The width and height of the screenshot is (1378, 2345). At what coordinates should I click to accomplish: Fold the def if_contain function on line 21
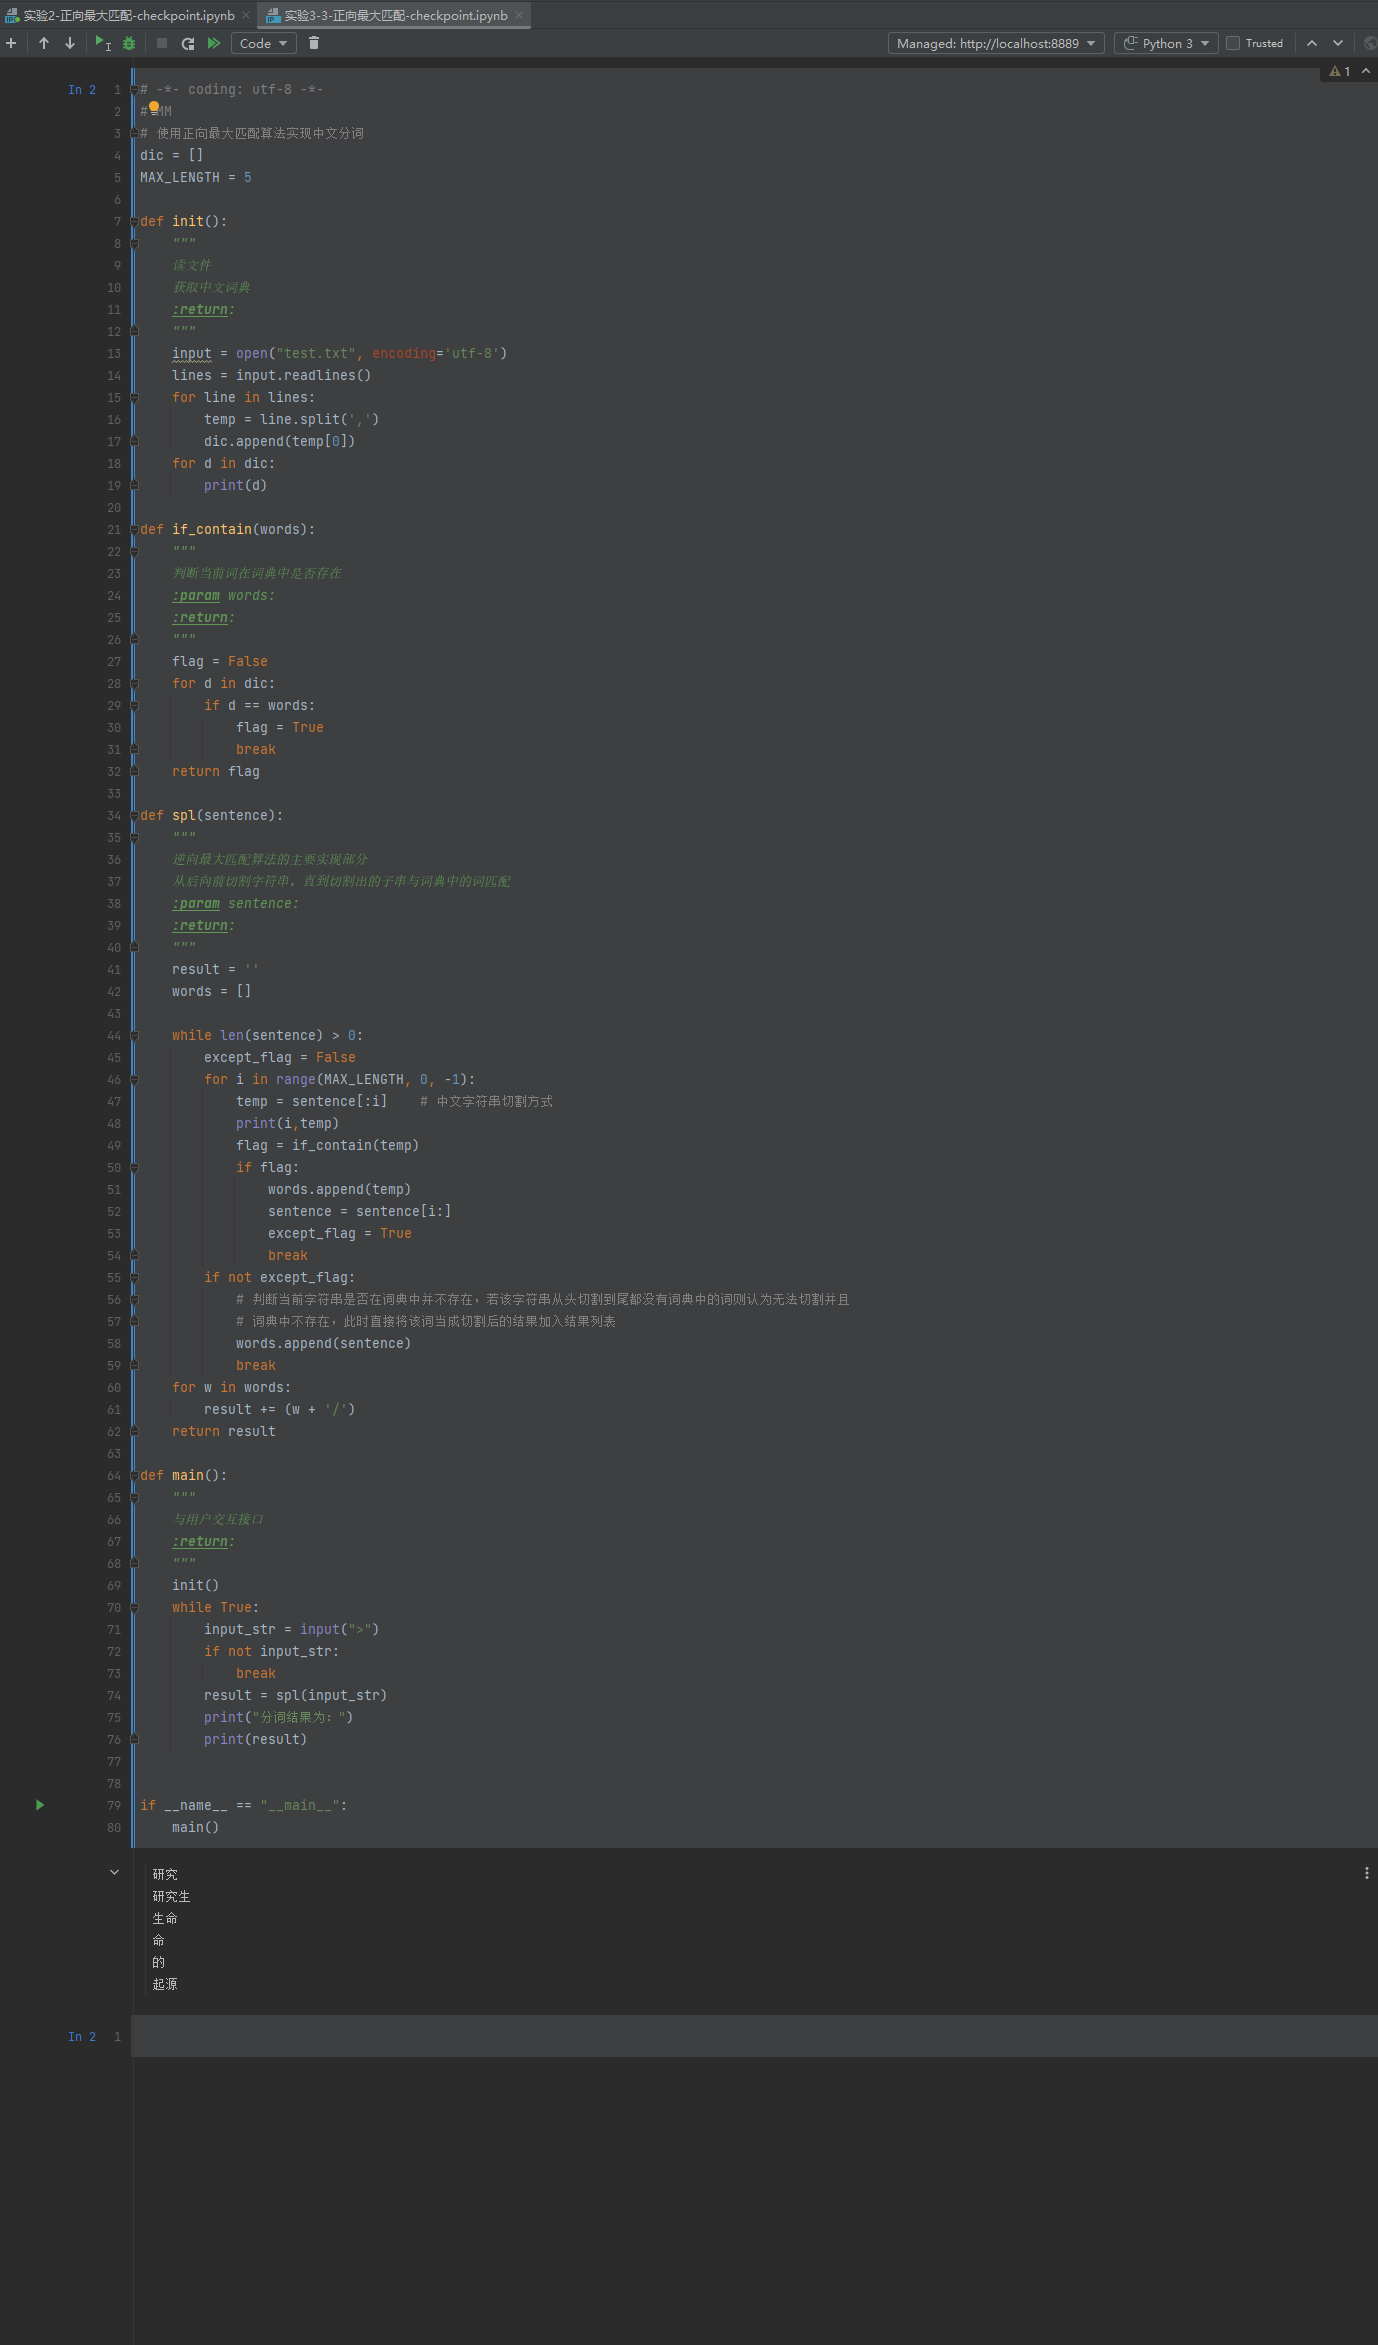134,530
